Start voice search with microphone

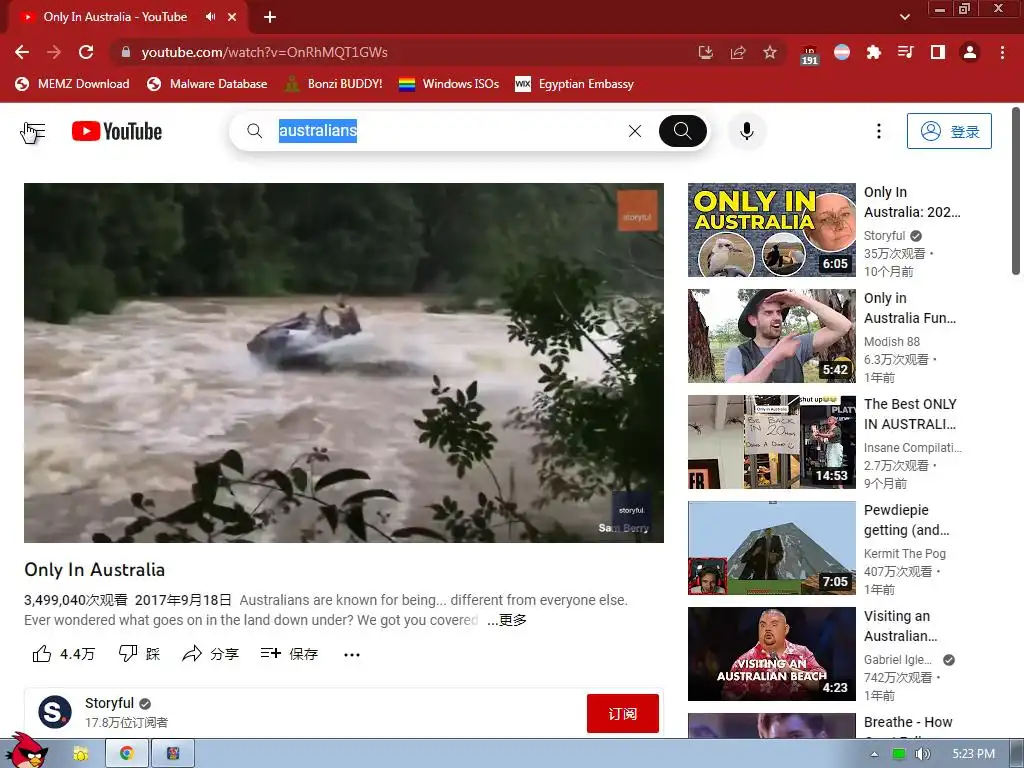(x=746, y=131)
